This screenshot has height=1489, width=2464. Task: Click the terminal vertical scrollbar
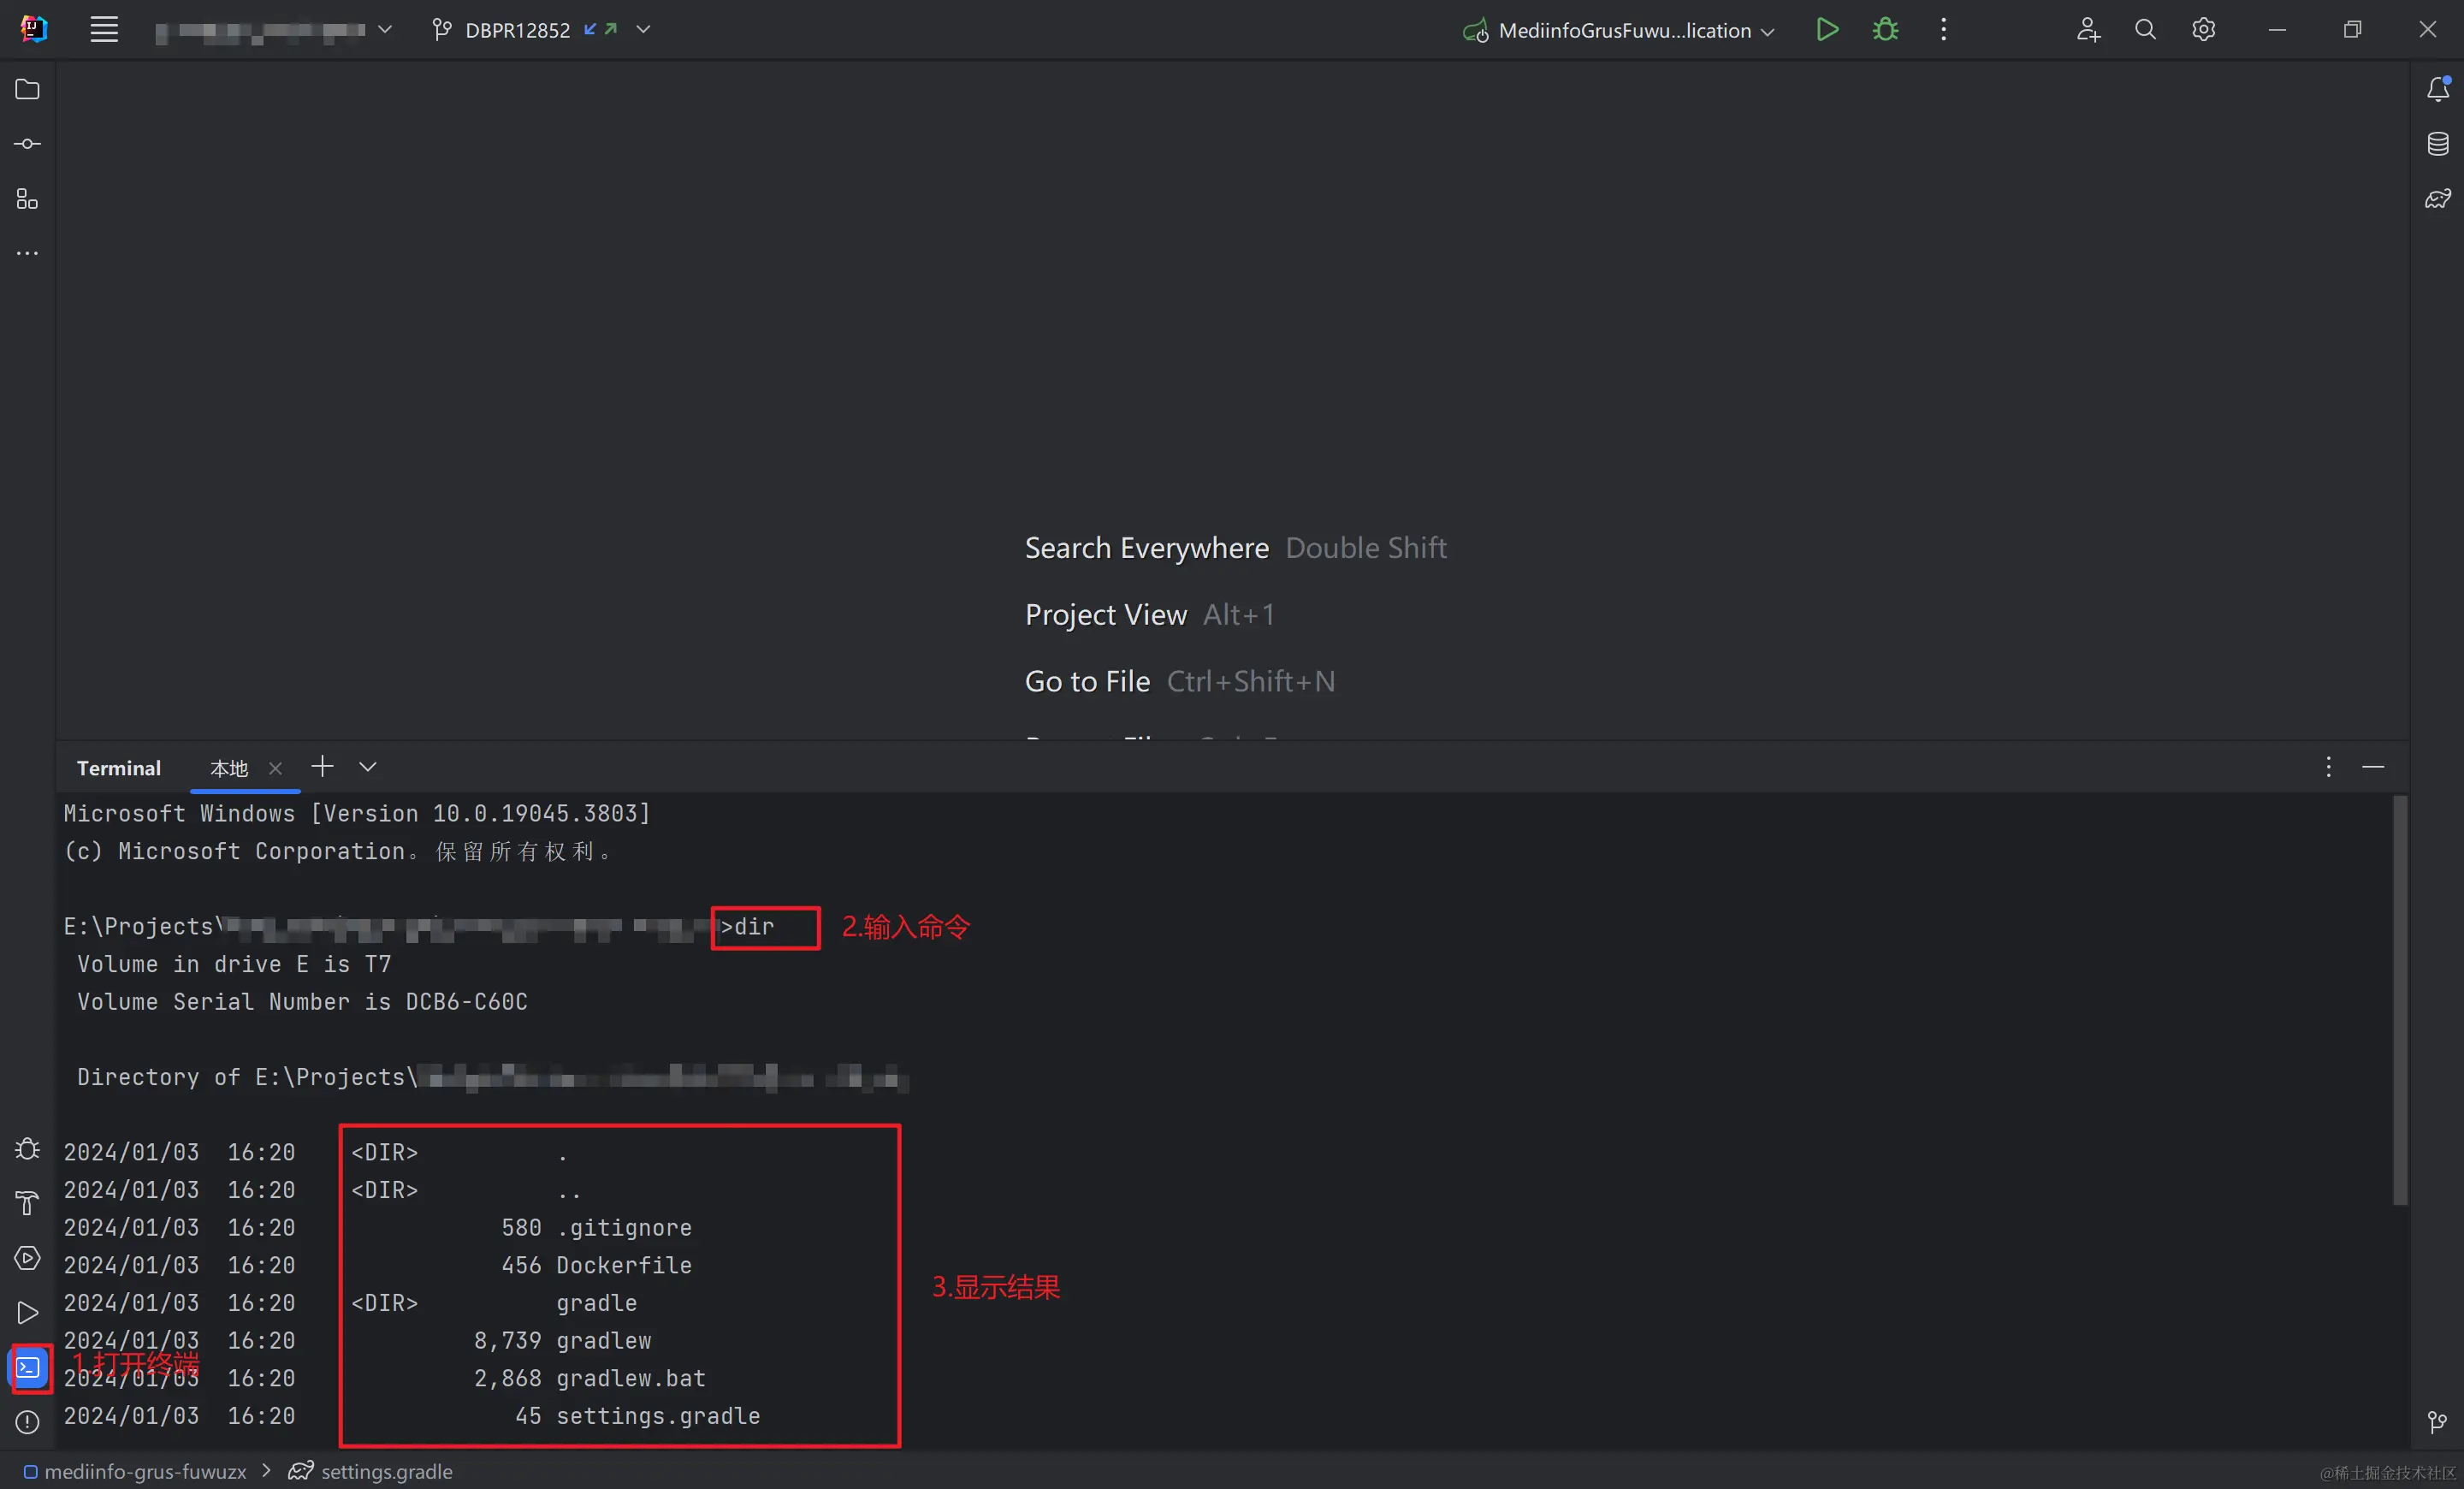pyautogui.click(x=2399, y=1000)
